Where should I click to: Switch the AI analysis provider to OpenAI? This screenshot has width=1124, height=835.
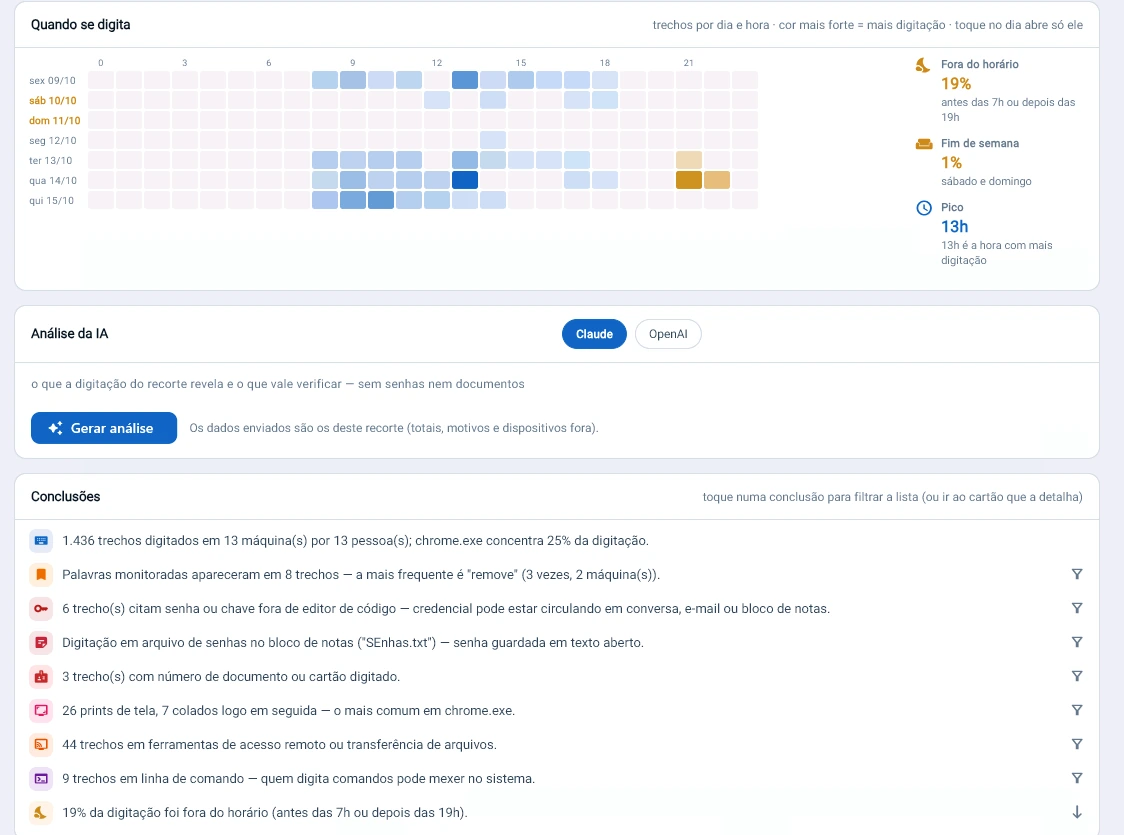[x=668, y=334]
